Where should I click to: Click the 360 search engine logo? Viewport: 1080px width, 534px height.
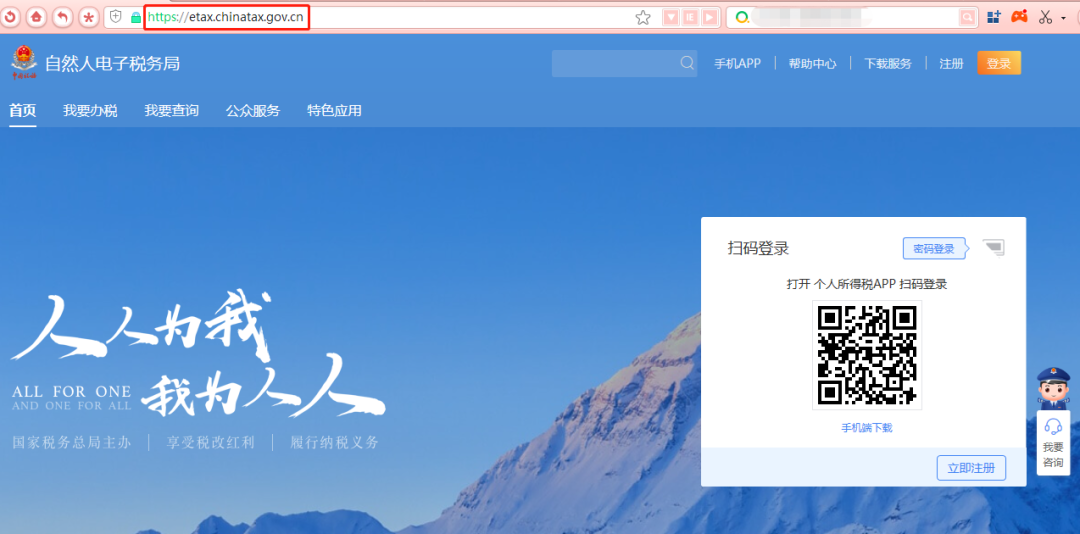(742, 18)
